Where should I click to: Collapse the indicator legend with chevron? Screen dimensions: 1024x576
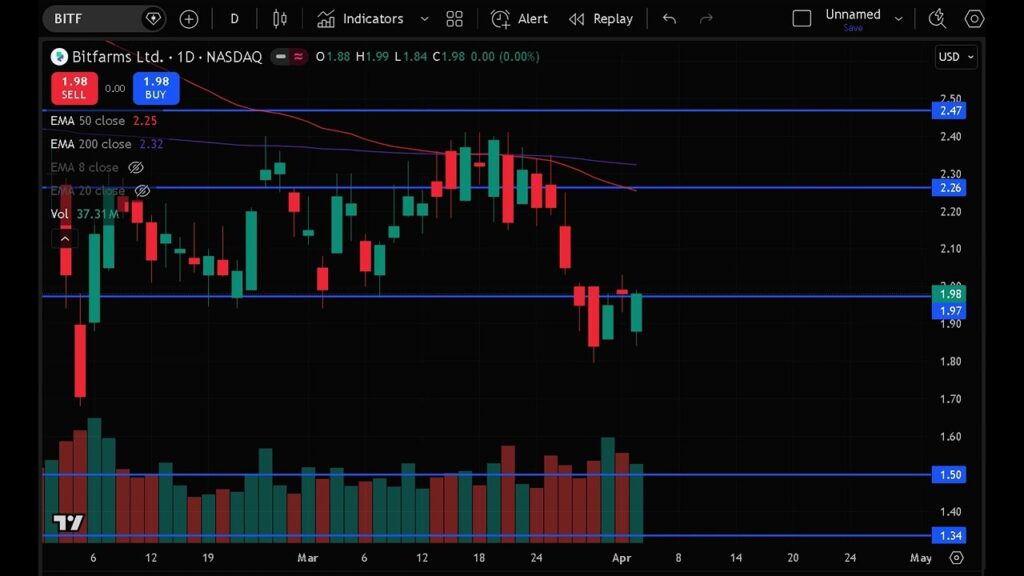pyautogui.click(x=65, y=238)
